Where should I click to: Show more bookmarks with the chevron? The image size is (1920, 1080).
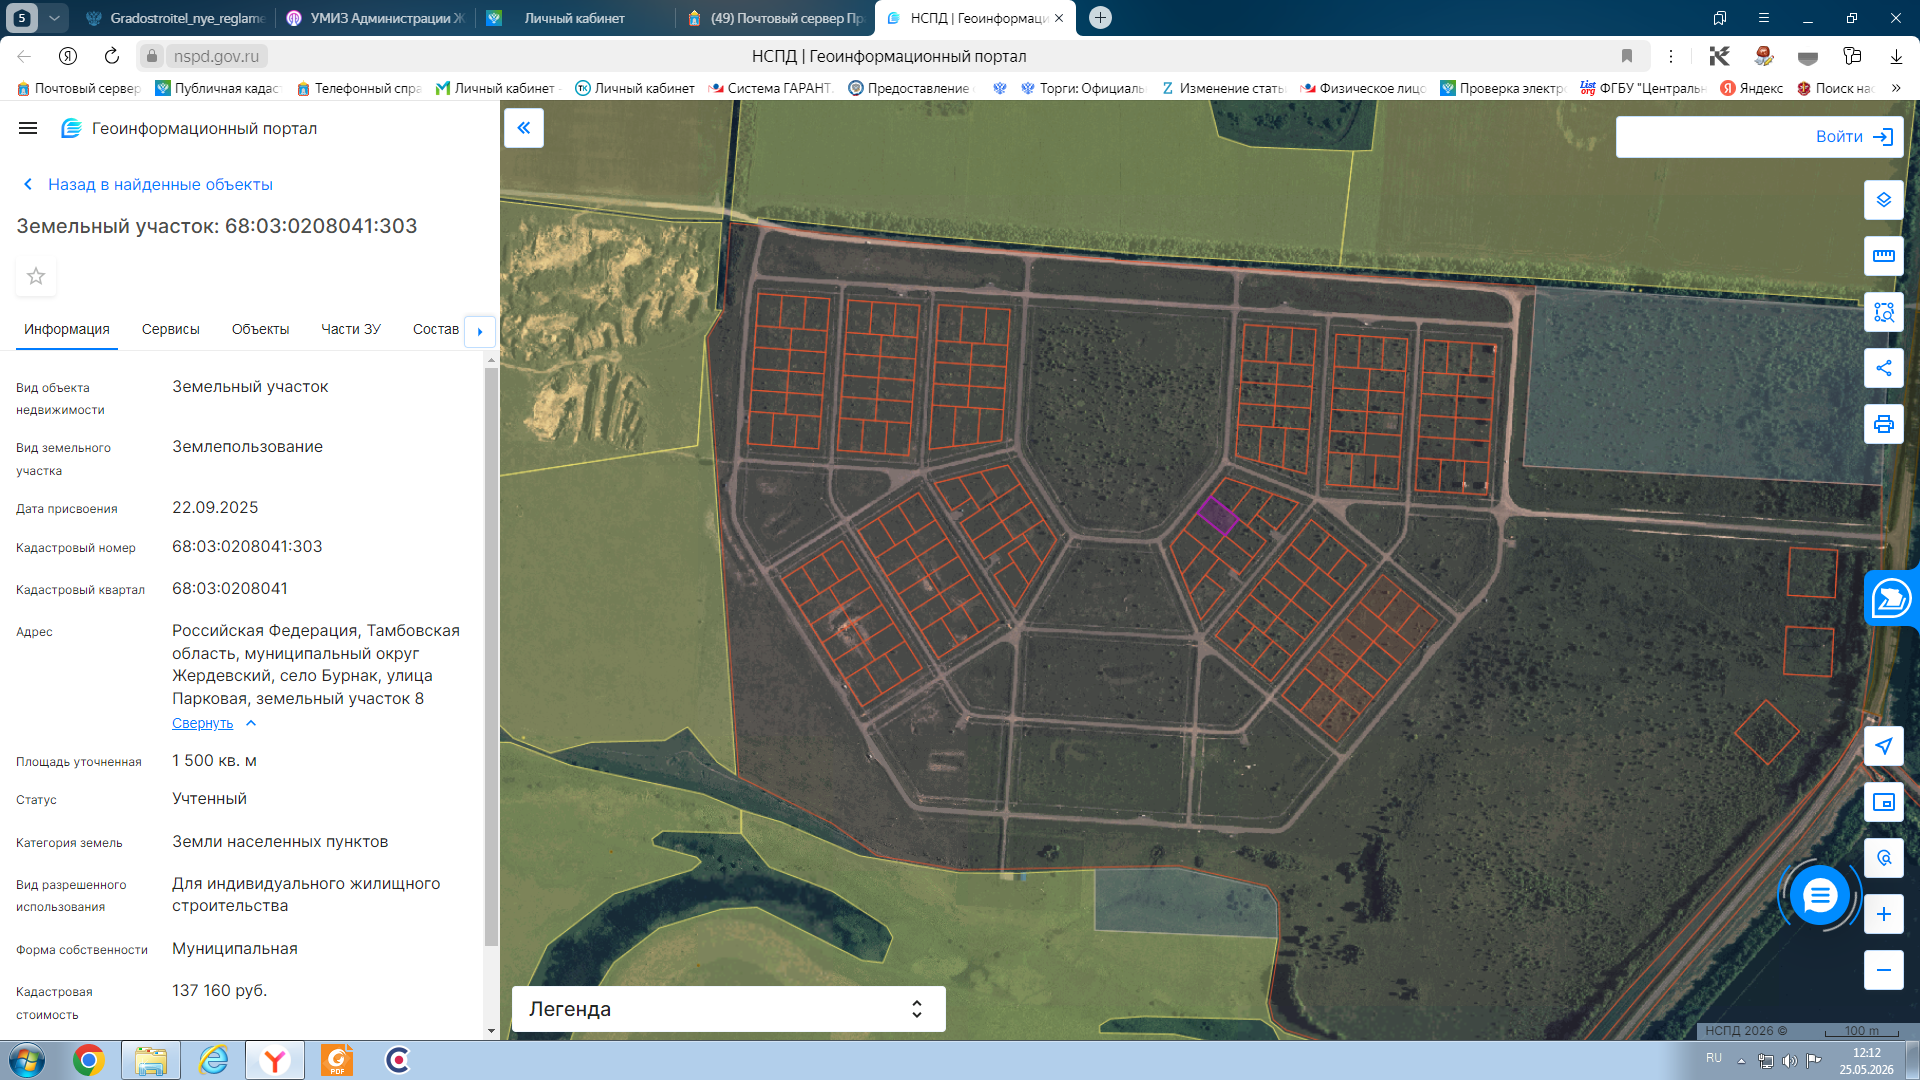tap(1896, 88)
